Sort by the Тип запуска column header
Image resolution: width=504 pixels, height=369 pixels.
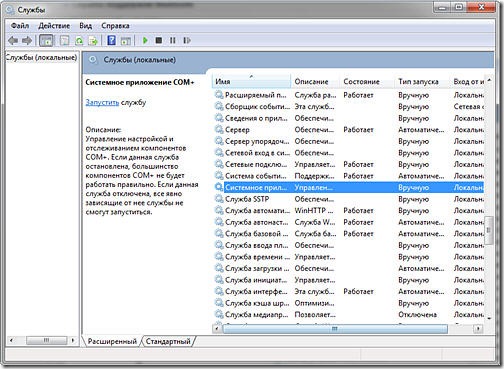point(422,81)
